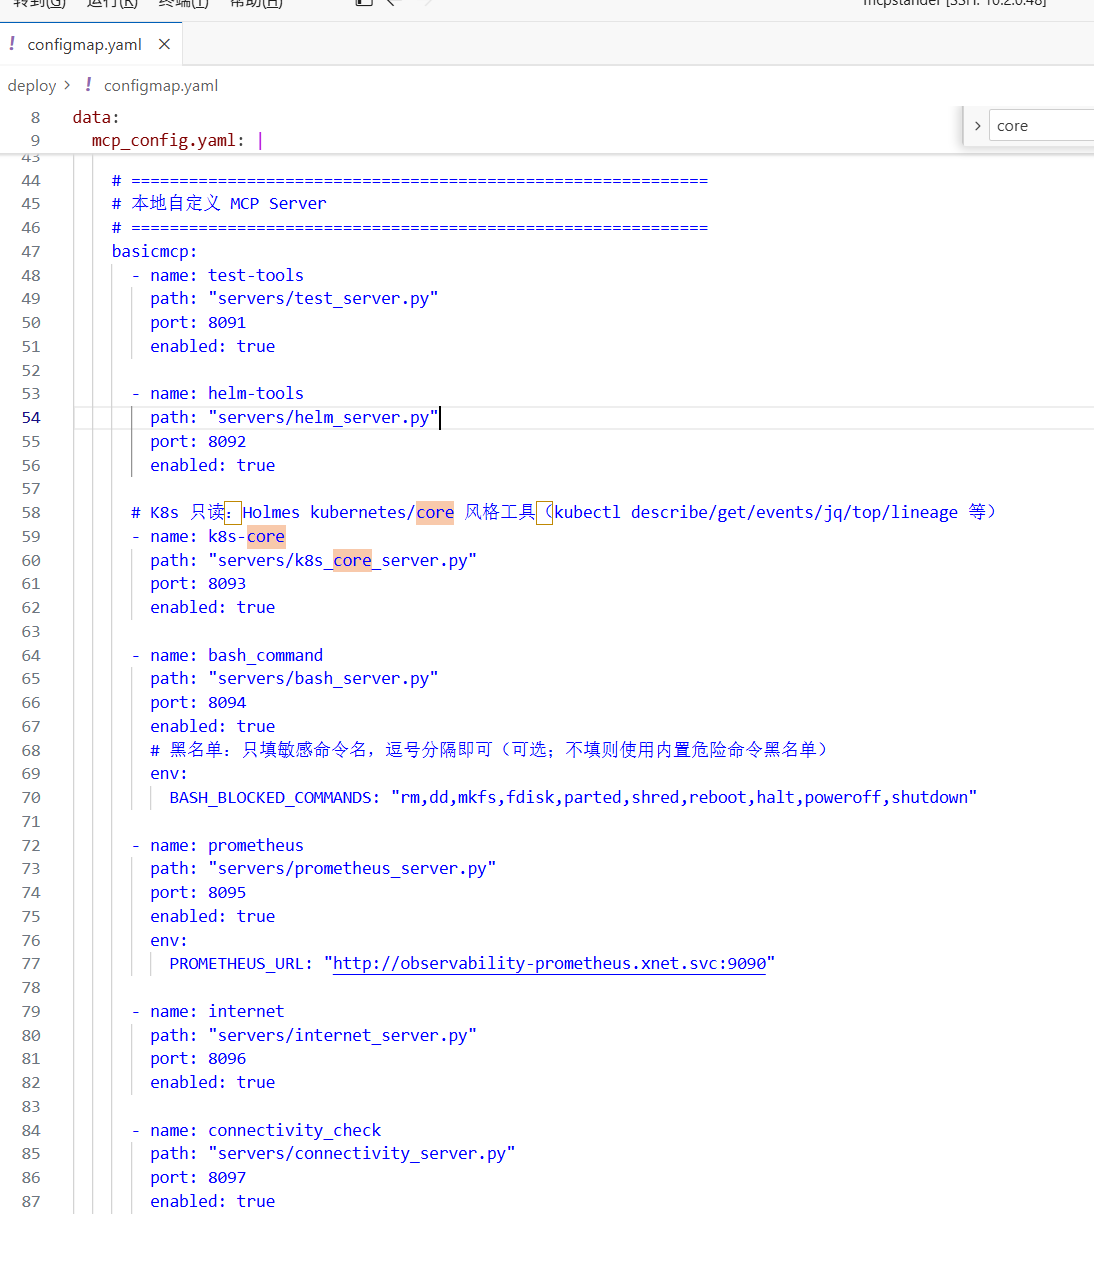Click on name: bash_command
Viewport: 1094px width, 1274px height.
(237, 655)
